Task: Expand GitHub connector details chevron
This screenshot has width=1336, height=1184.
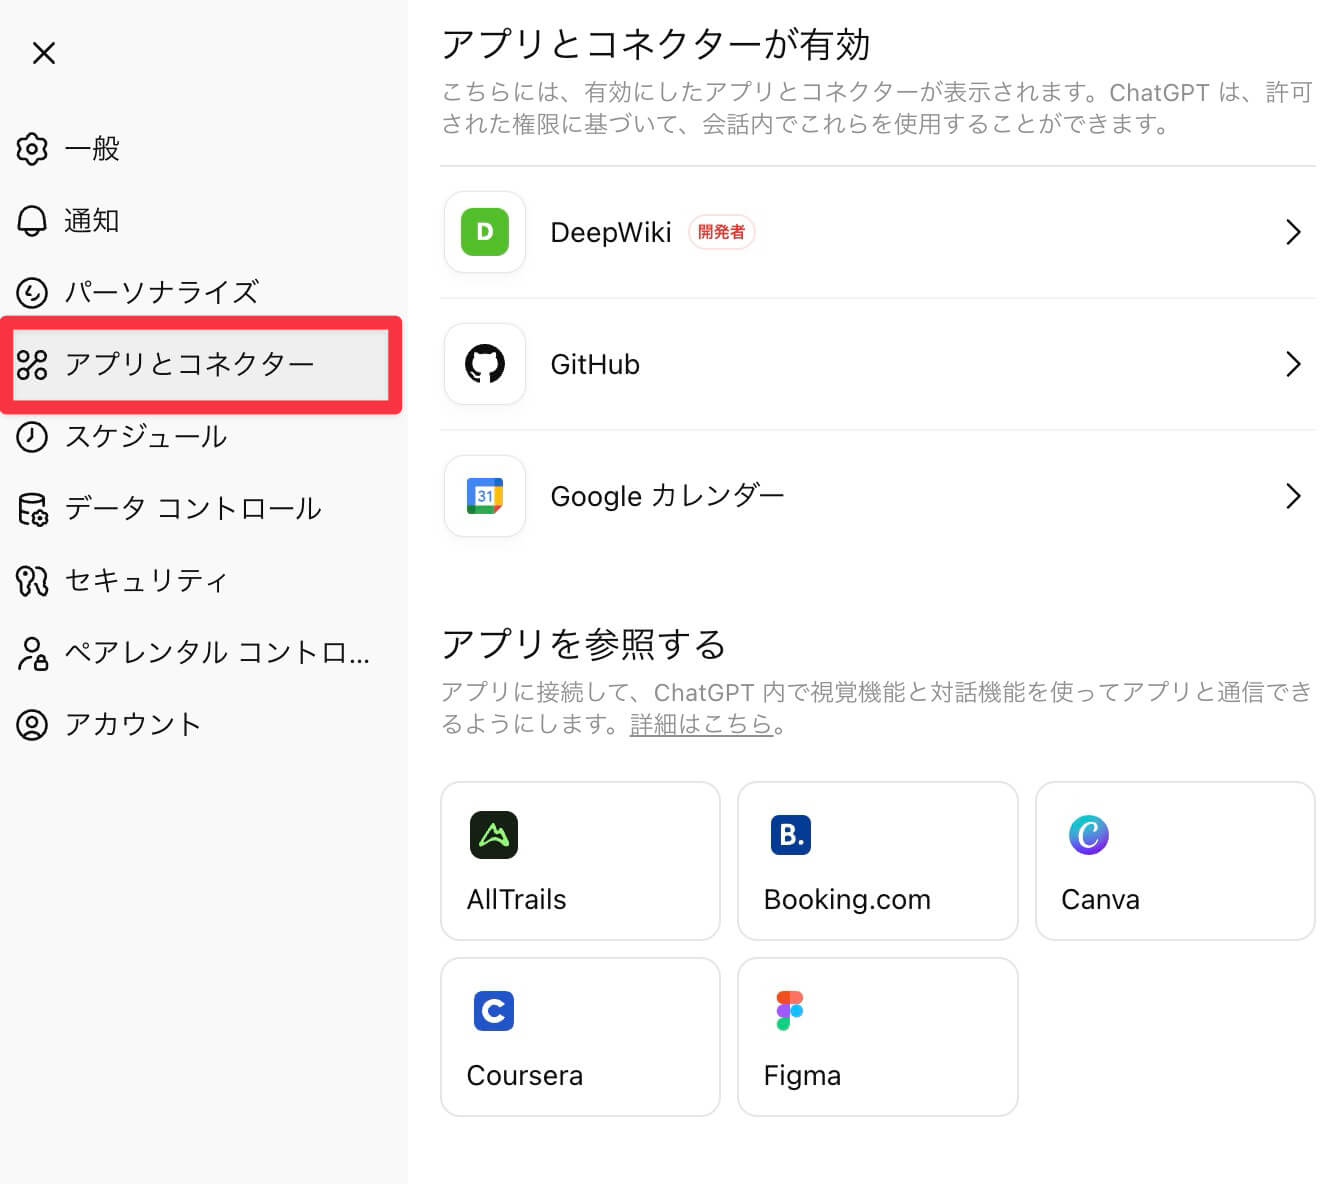Action: pyautogui.click(x=1292, y=364)
